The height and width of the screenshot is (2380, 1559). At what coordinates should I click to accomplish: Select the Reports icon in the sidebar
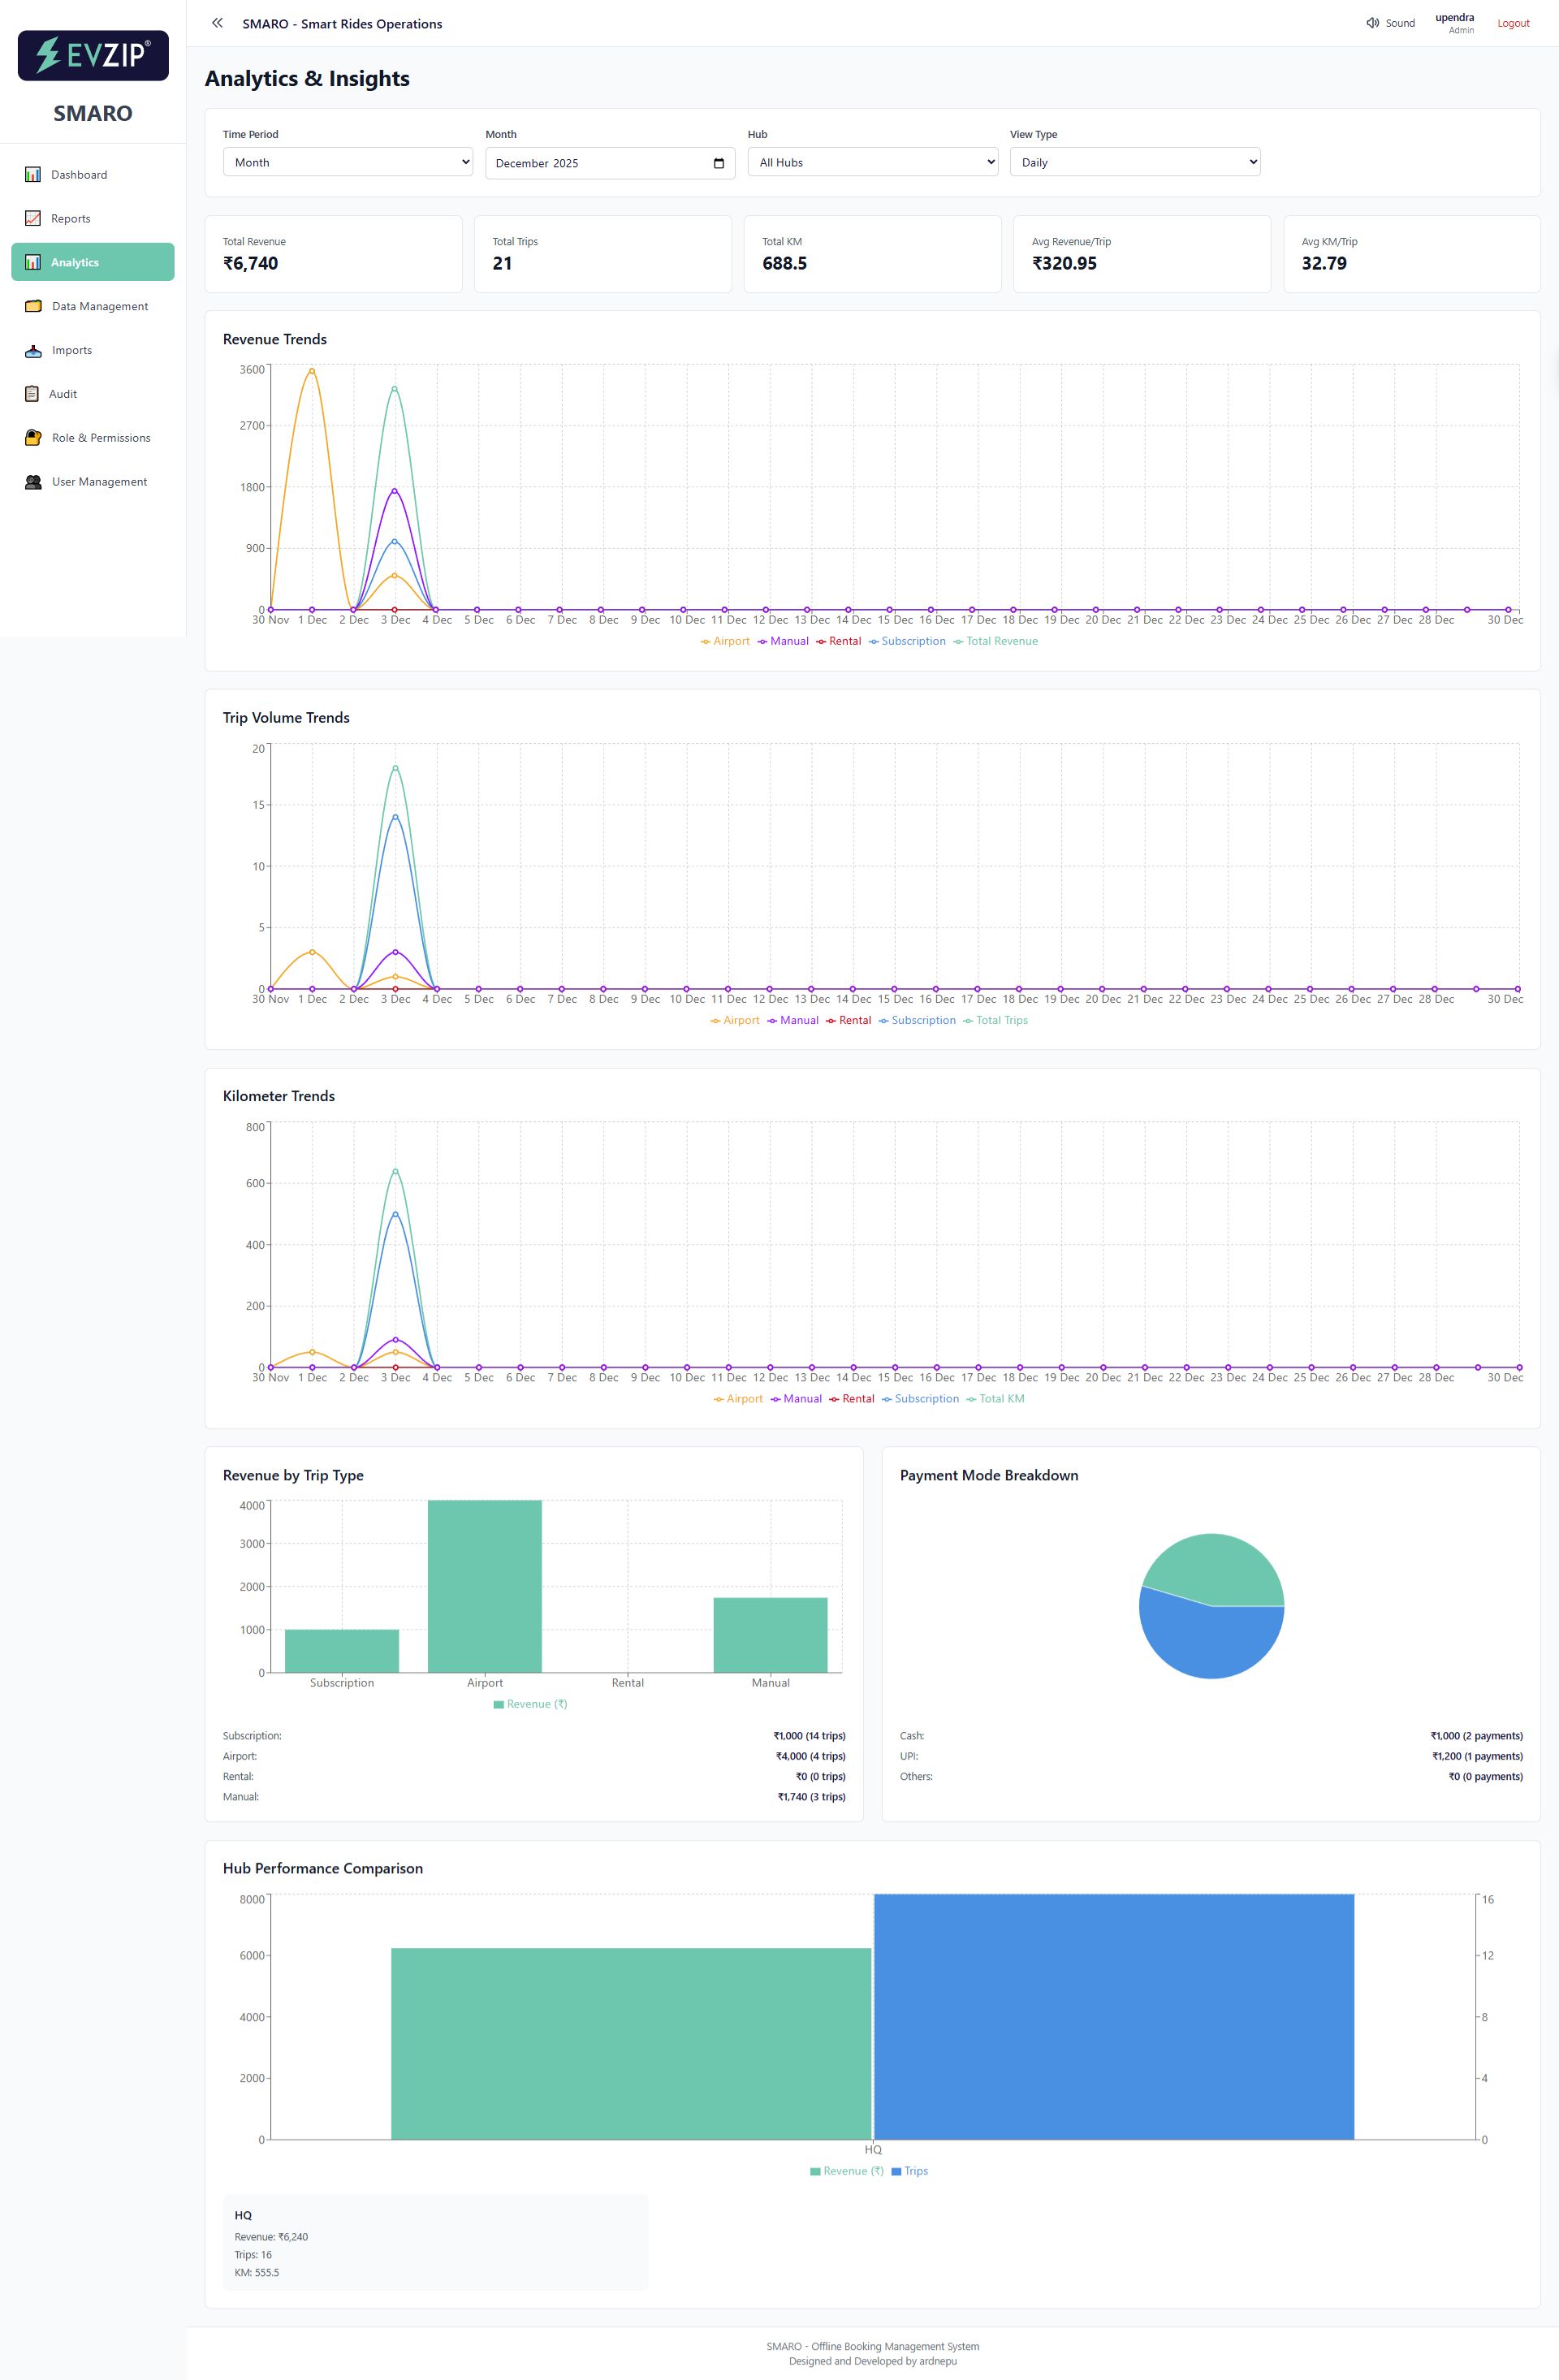tap(32, 218)
